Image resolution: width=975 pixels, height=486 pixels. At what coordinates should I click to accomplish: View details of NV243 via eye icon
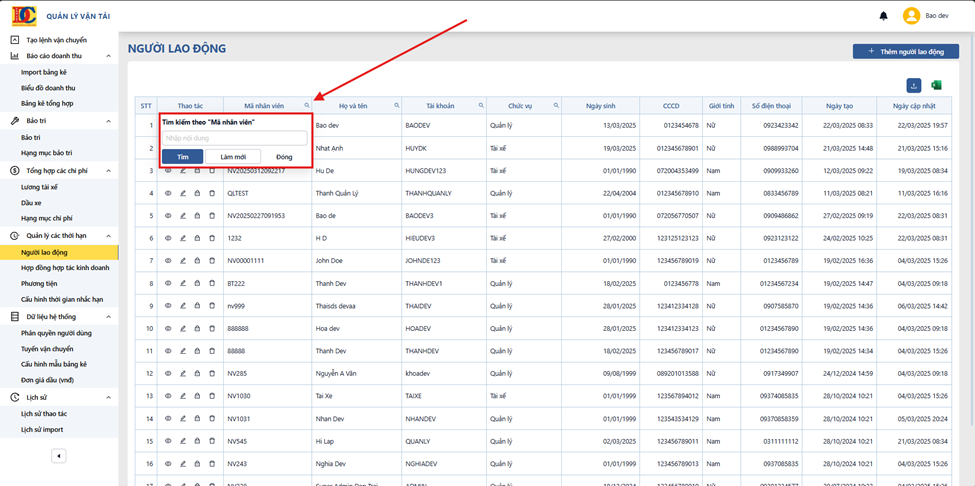coord(168,464)
